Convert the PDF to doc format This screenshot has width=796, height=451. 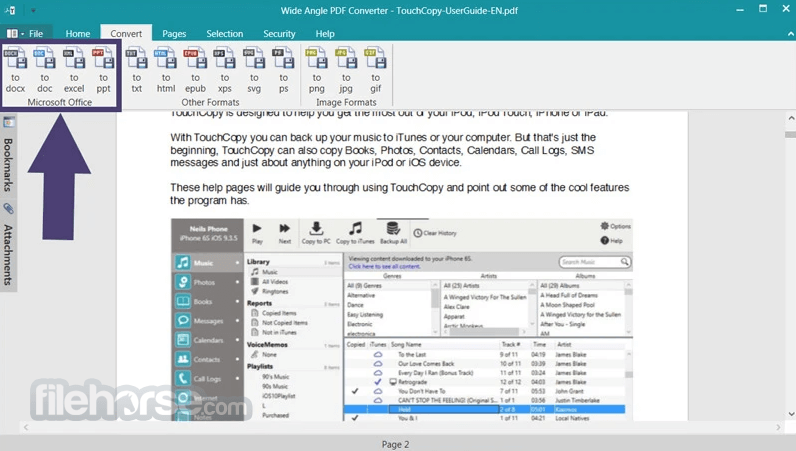coord(45,70)
